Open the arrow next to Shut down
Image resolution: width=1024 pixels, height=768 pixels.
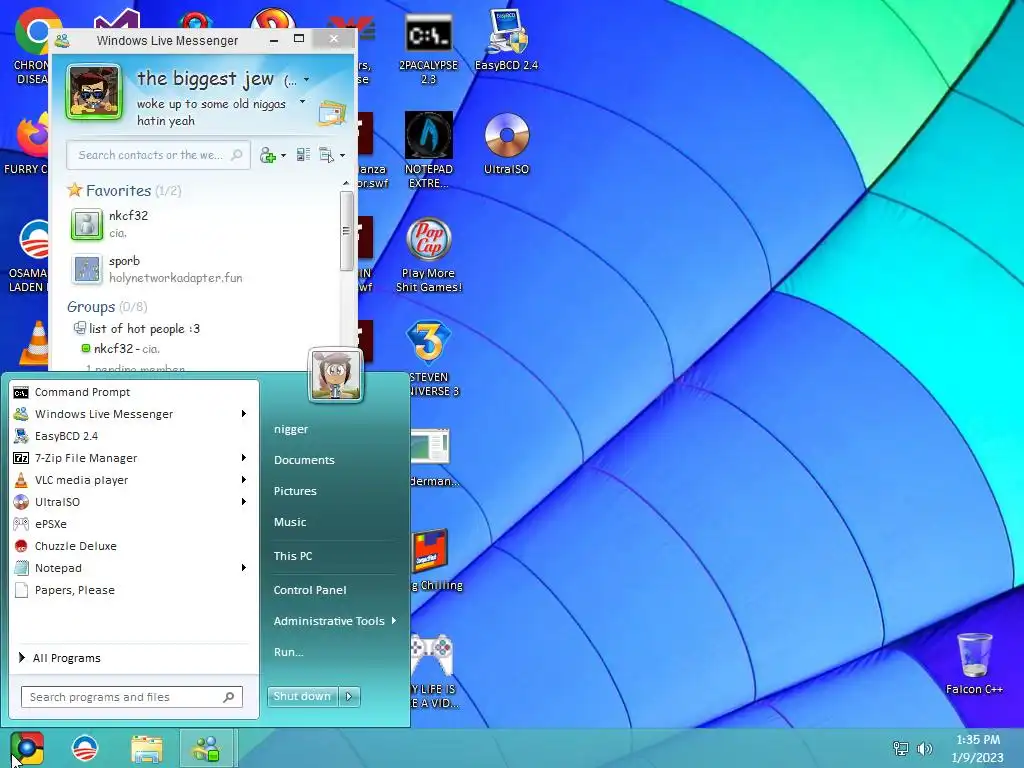click(349, 697)
